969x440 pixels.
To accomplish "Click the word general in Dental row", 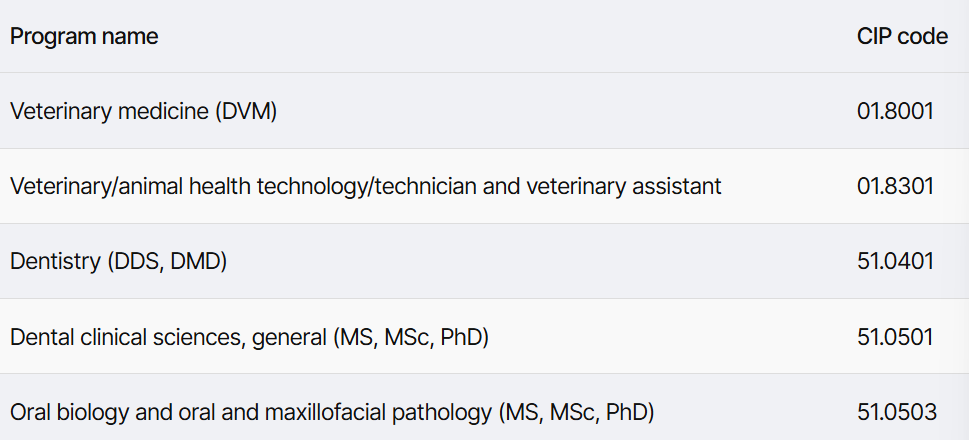I will [x=289, y=339].
